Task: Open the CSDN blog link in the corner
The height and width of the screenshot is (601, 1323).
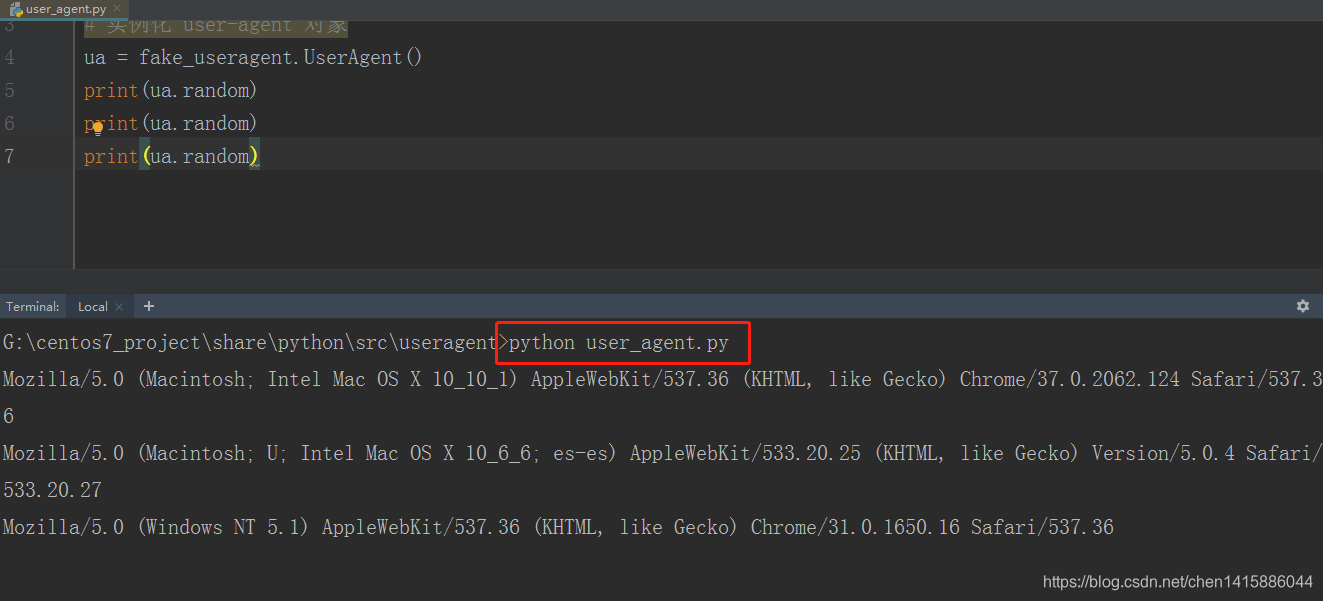Action: 1177,581
